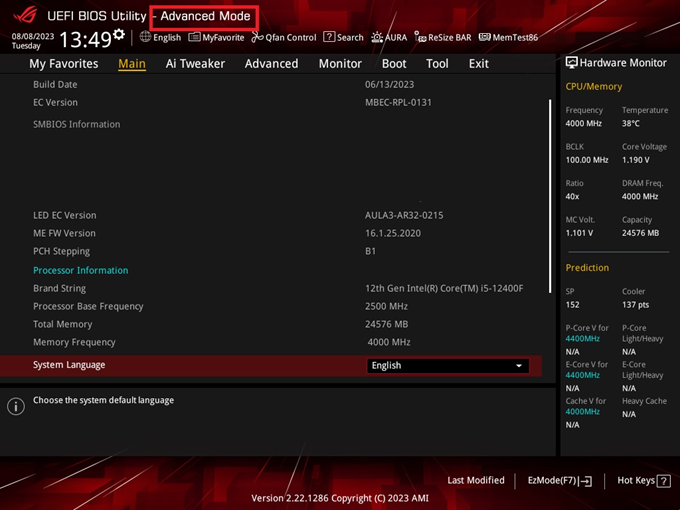Switch to the Boot tab

pos(394,64)
